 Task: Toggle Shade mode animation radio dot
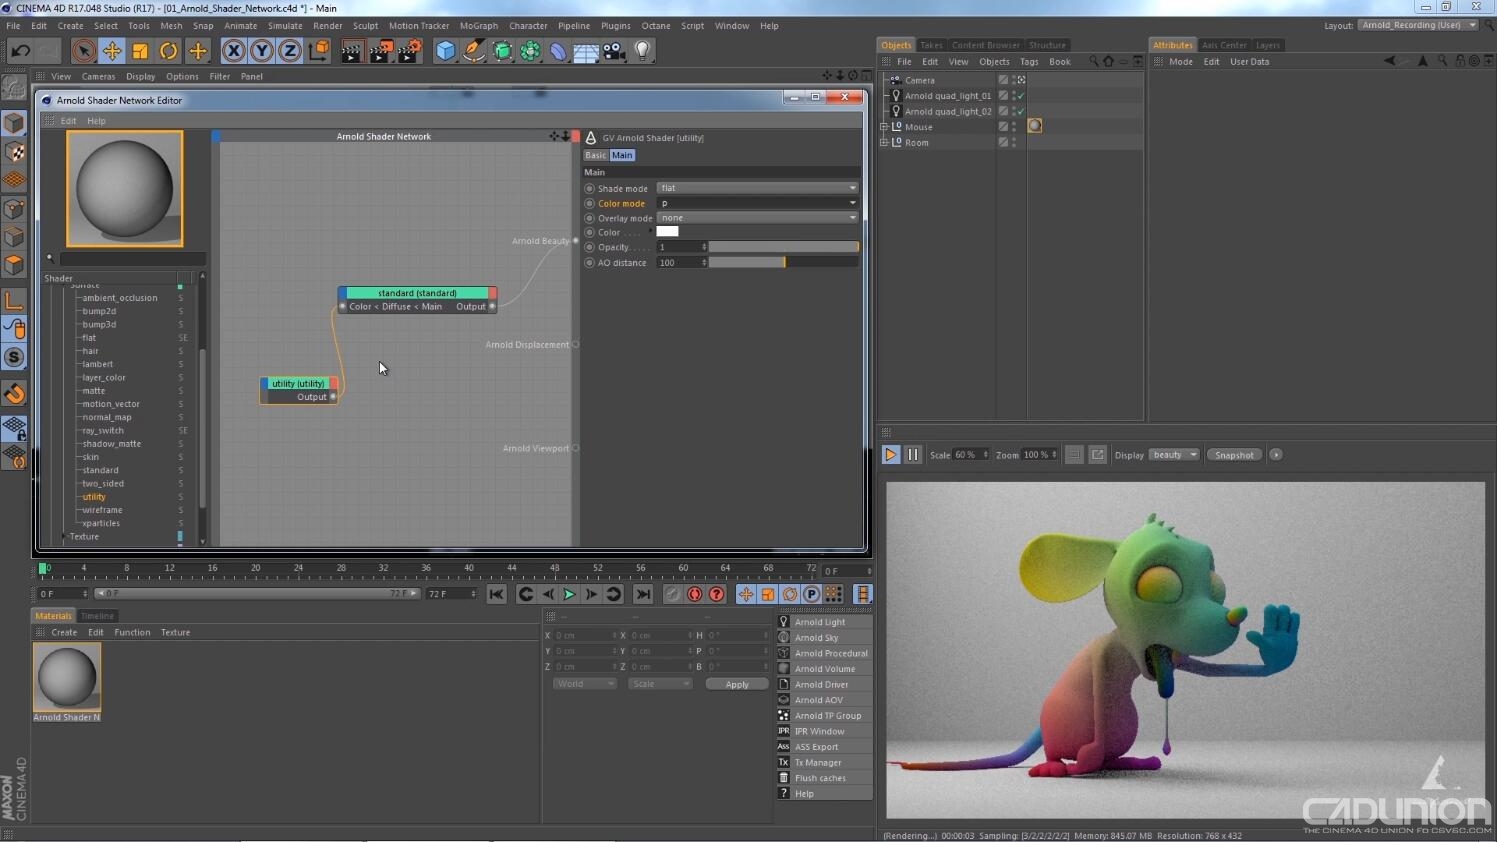(x=589, y=188)
